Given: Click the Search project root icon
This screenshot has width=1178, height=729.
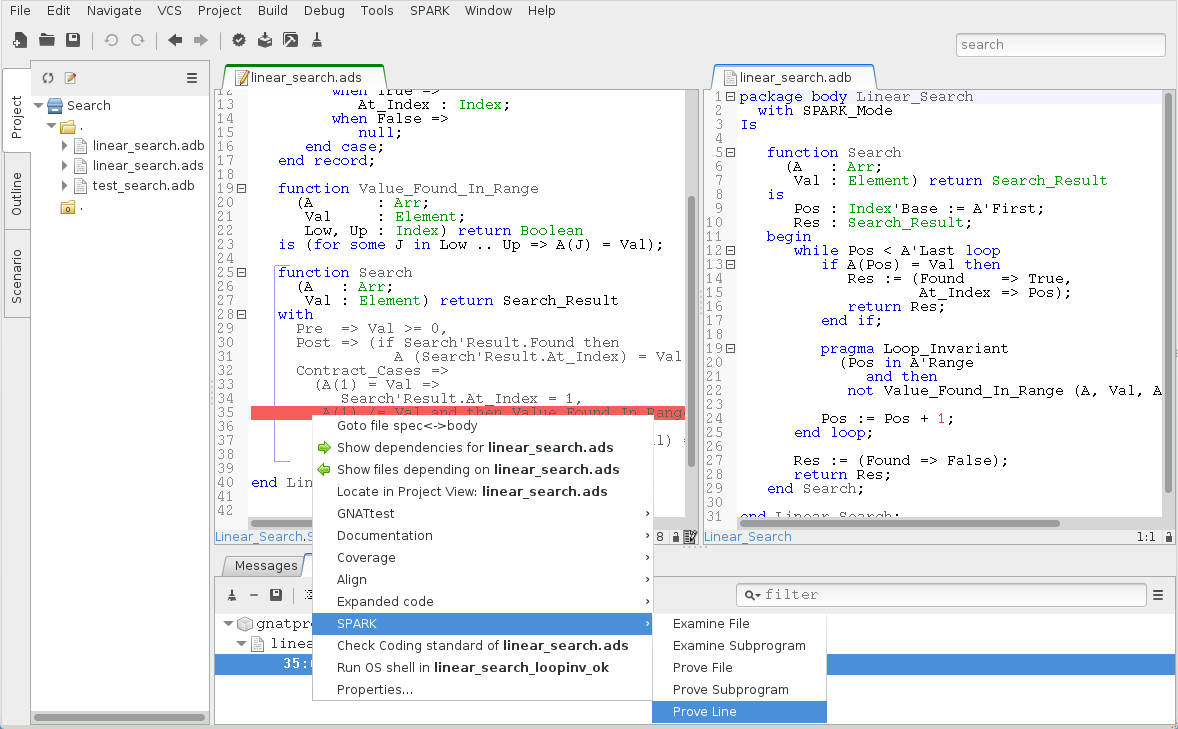Looking at the screenshot, I should pyautogui.click(x=55, y=105).
